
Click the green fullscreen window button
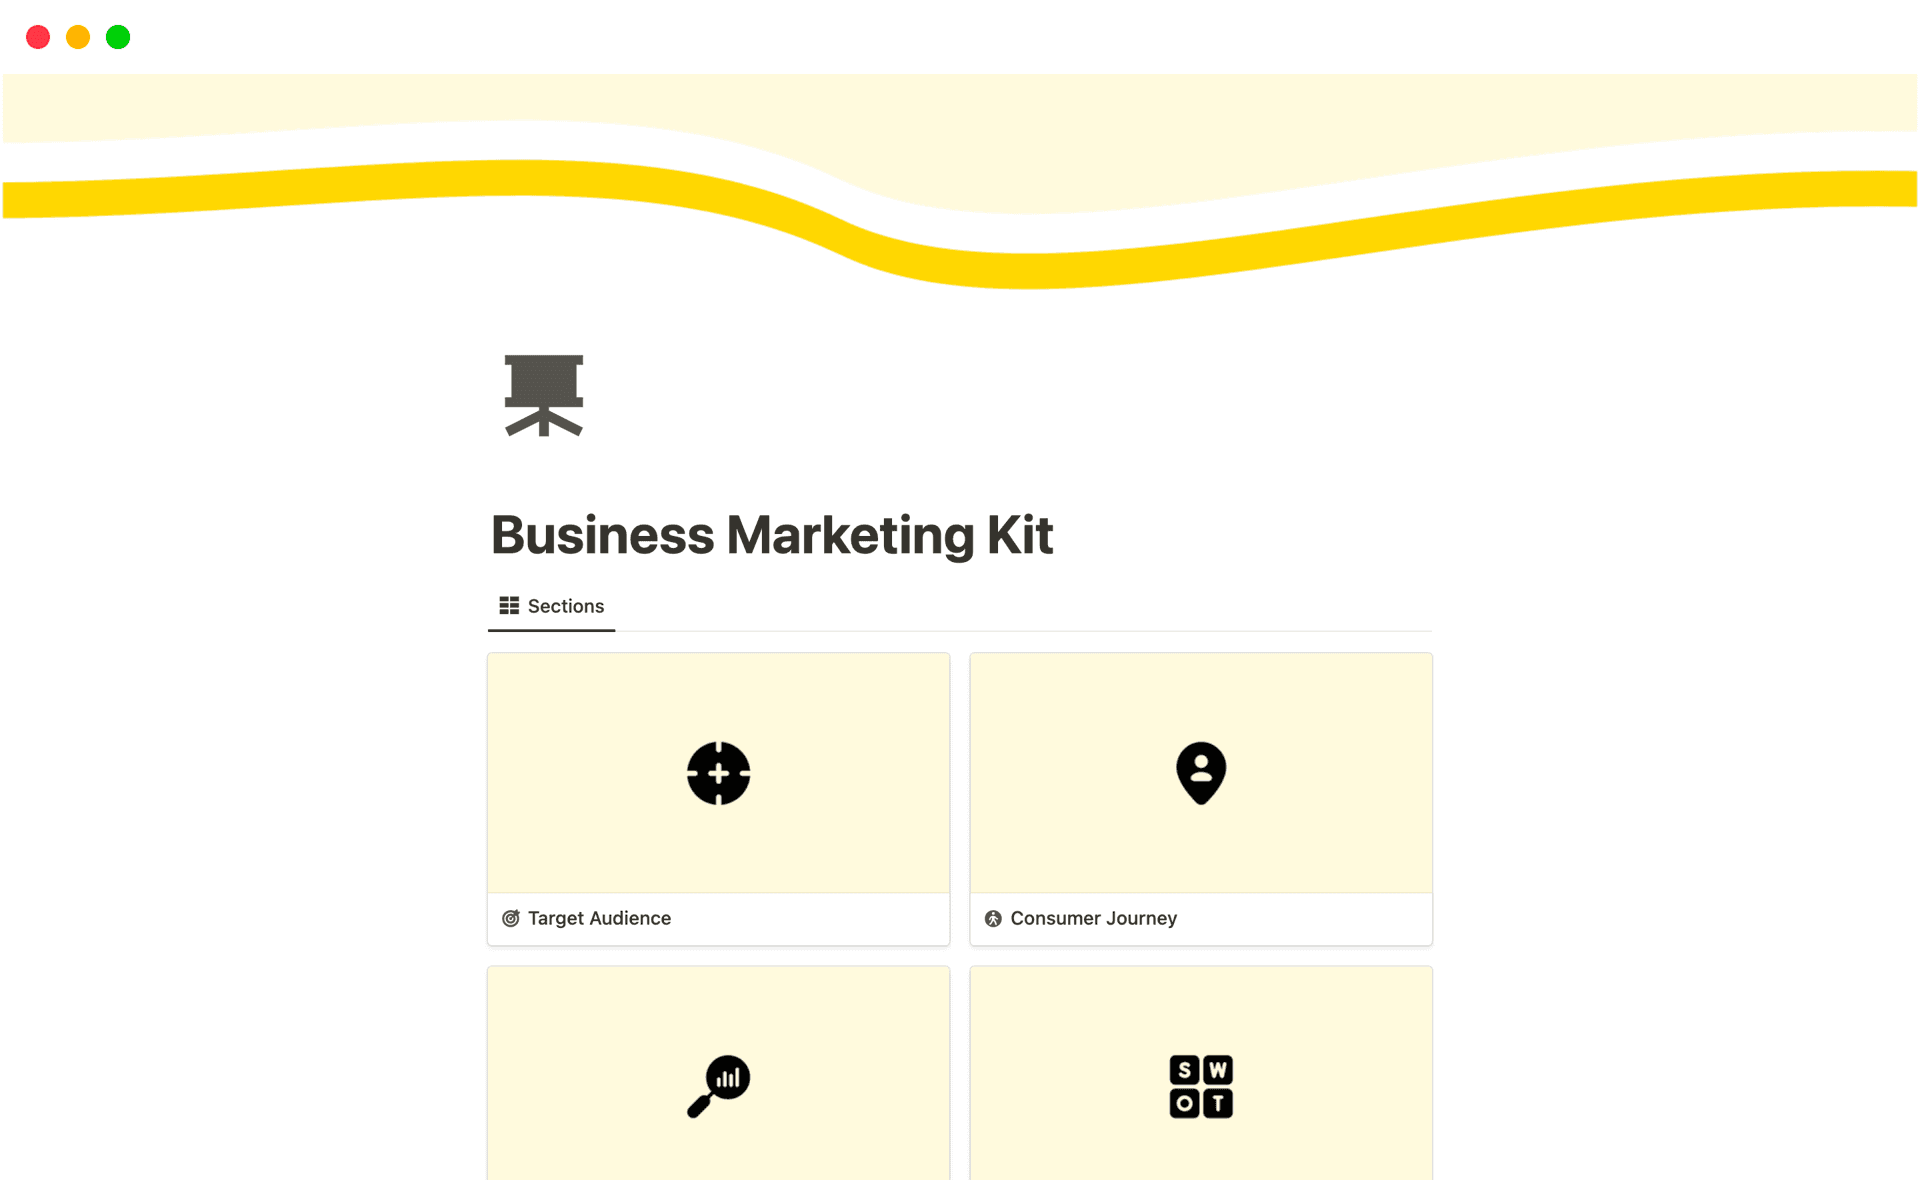pos(118,37)
